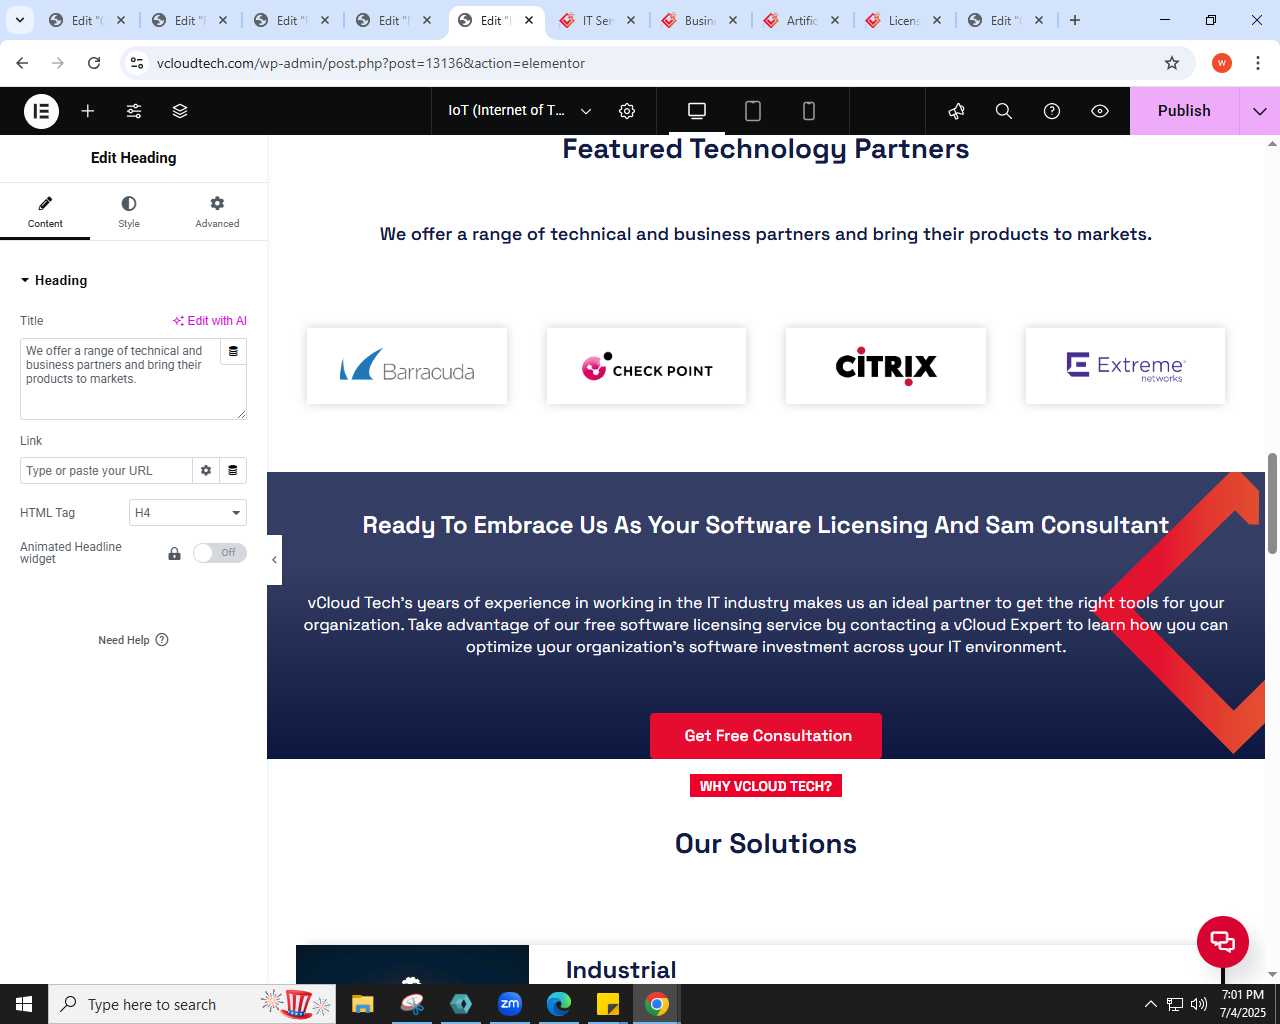Open link options gear icon
Viewport: 1280px width, 1024px height.
point(206,470)
